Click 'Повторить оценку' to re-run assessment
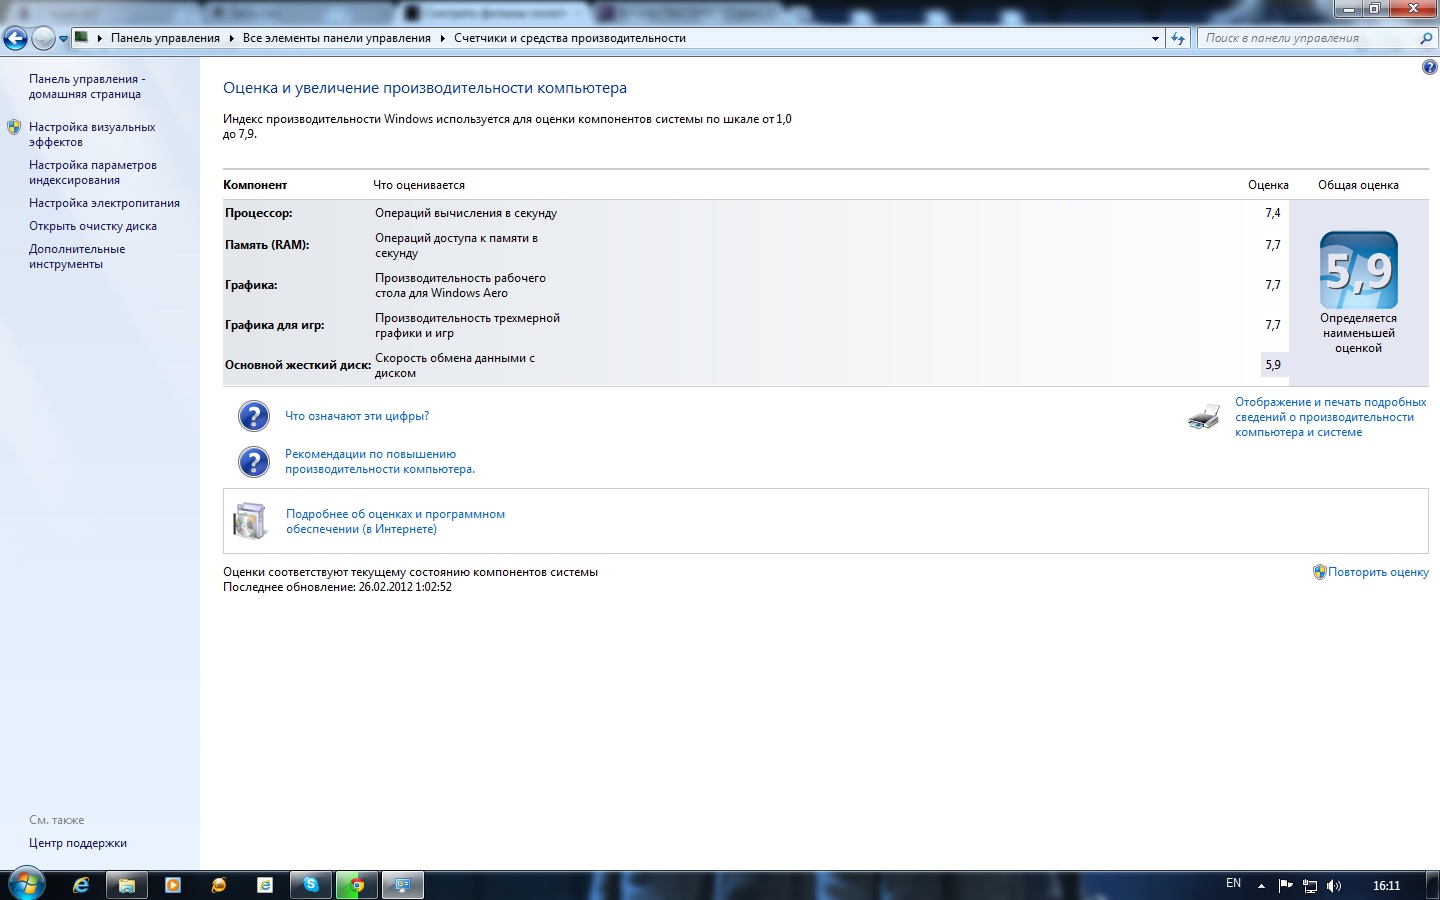The width and height of the screenshot is (1440, 900). (1377, 572)
